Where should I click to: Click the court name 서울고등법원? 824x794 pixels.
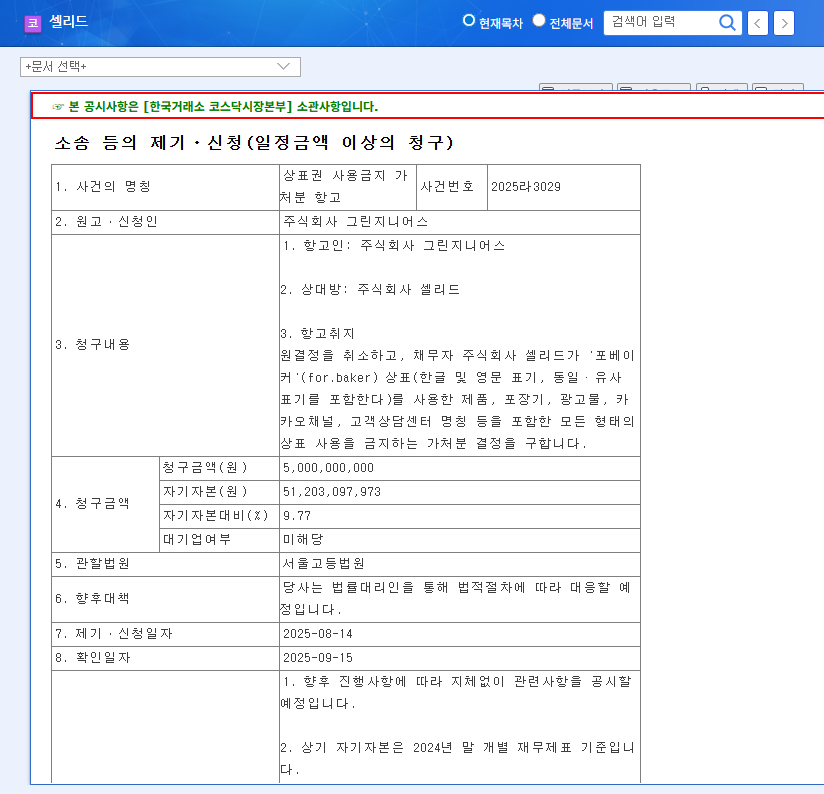click(x=323, y=564)
